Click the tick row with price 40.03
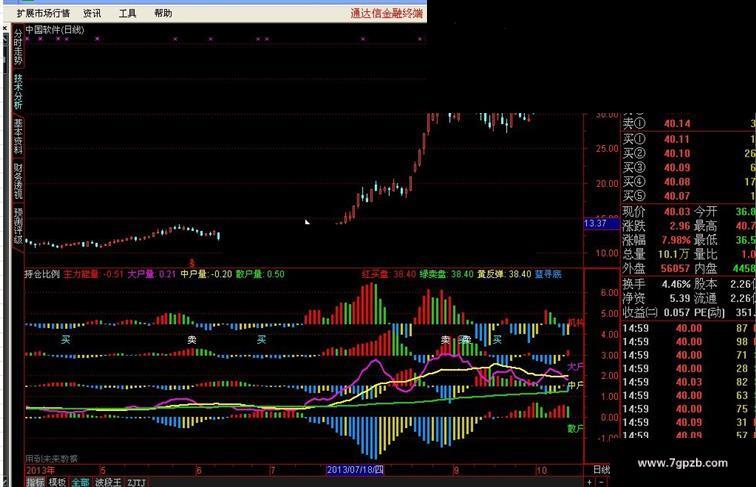756x487 pixels. [x=688, y=382]
